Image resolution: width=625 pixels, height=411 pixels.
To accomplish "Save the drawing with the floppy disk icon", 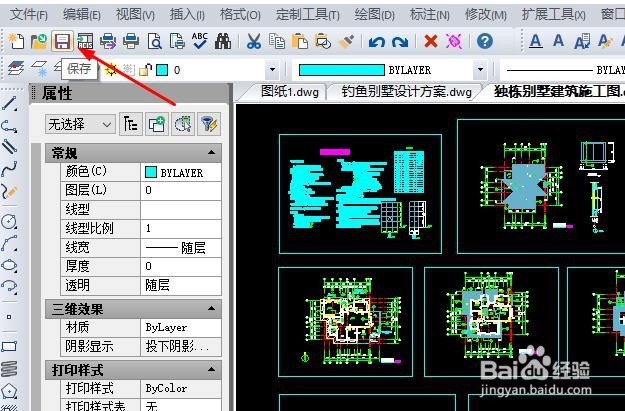I will pyautogui.click(x=62, y=41).
